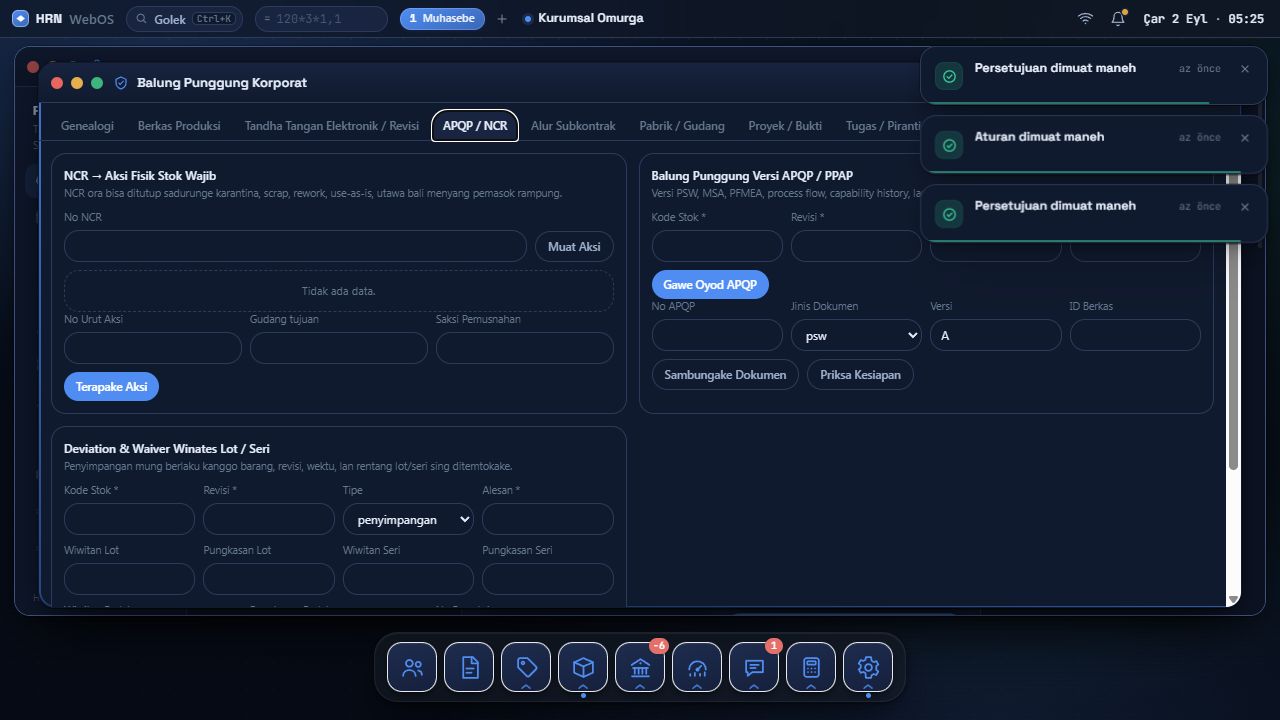Switch to the Proyek / Bukti tab
Image resolution: width=1280 pixels, height=720 pixels.
785,126
